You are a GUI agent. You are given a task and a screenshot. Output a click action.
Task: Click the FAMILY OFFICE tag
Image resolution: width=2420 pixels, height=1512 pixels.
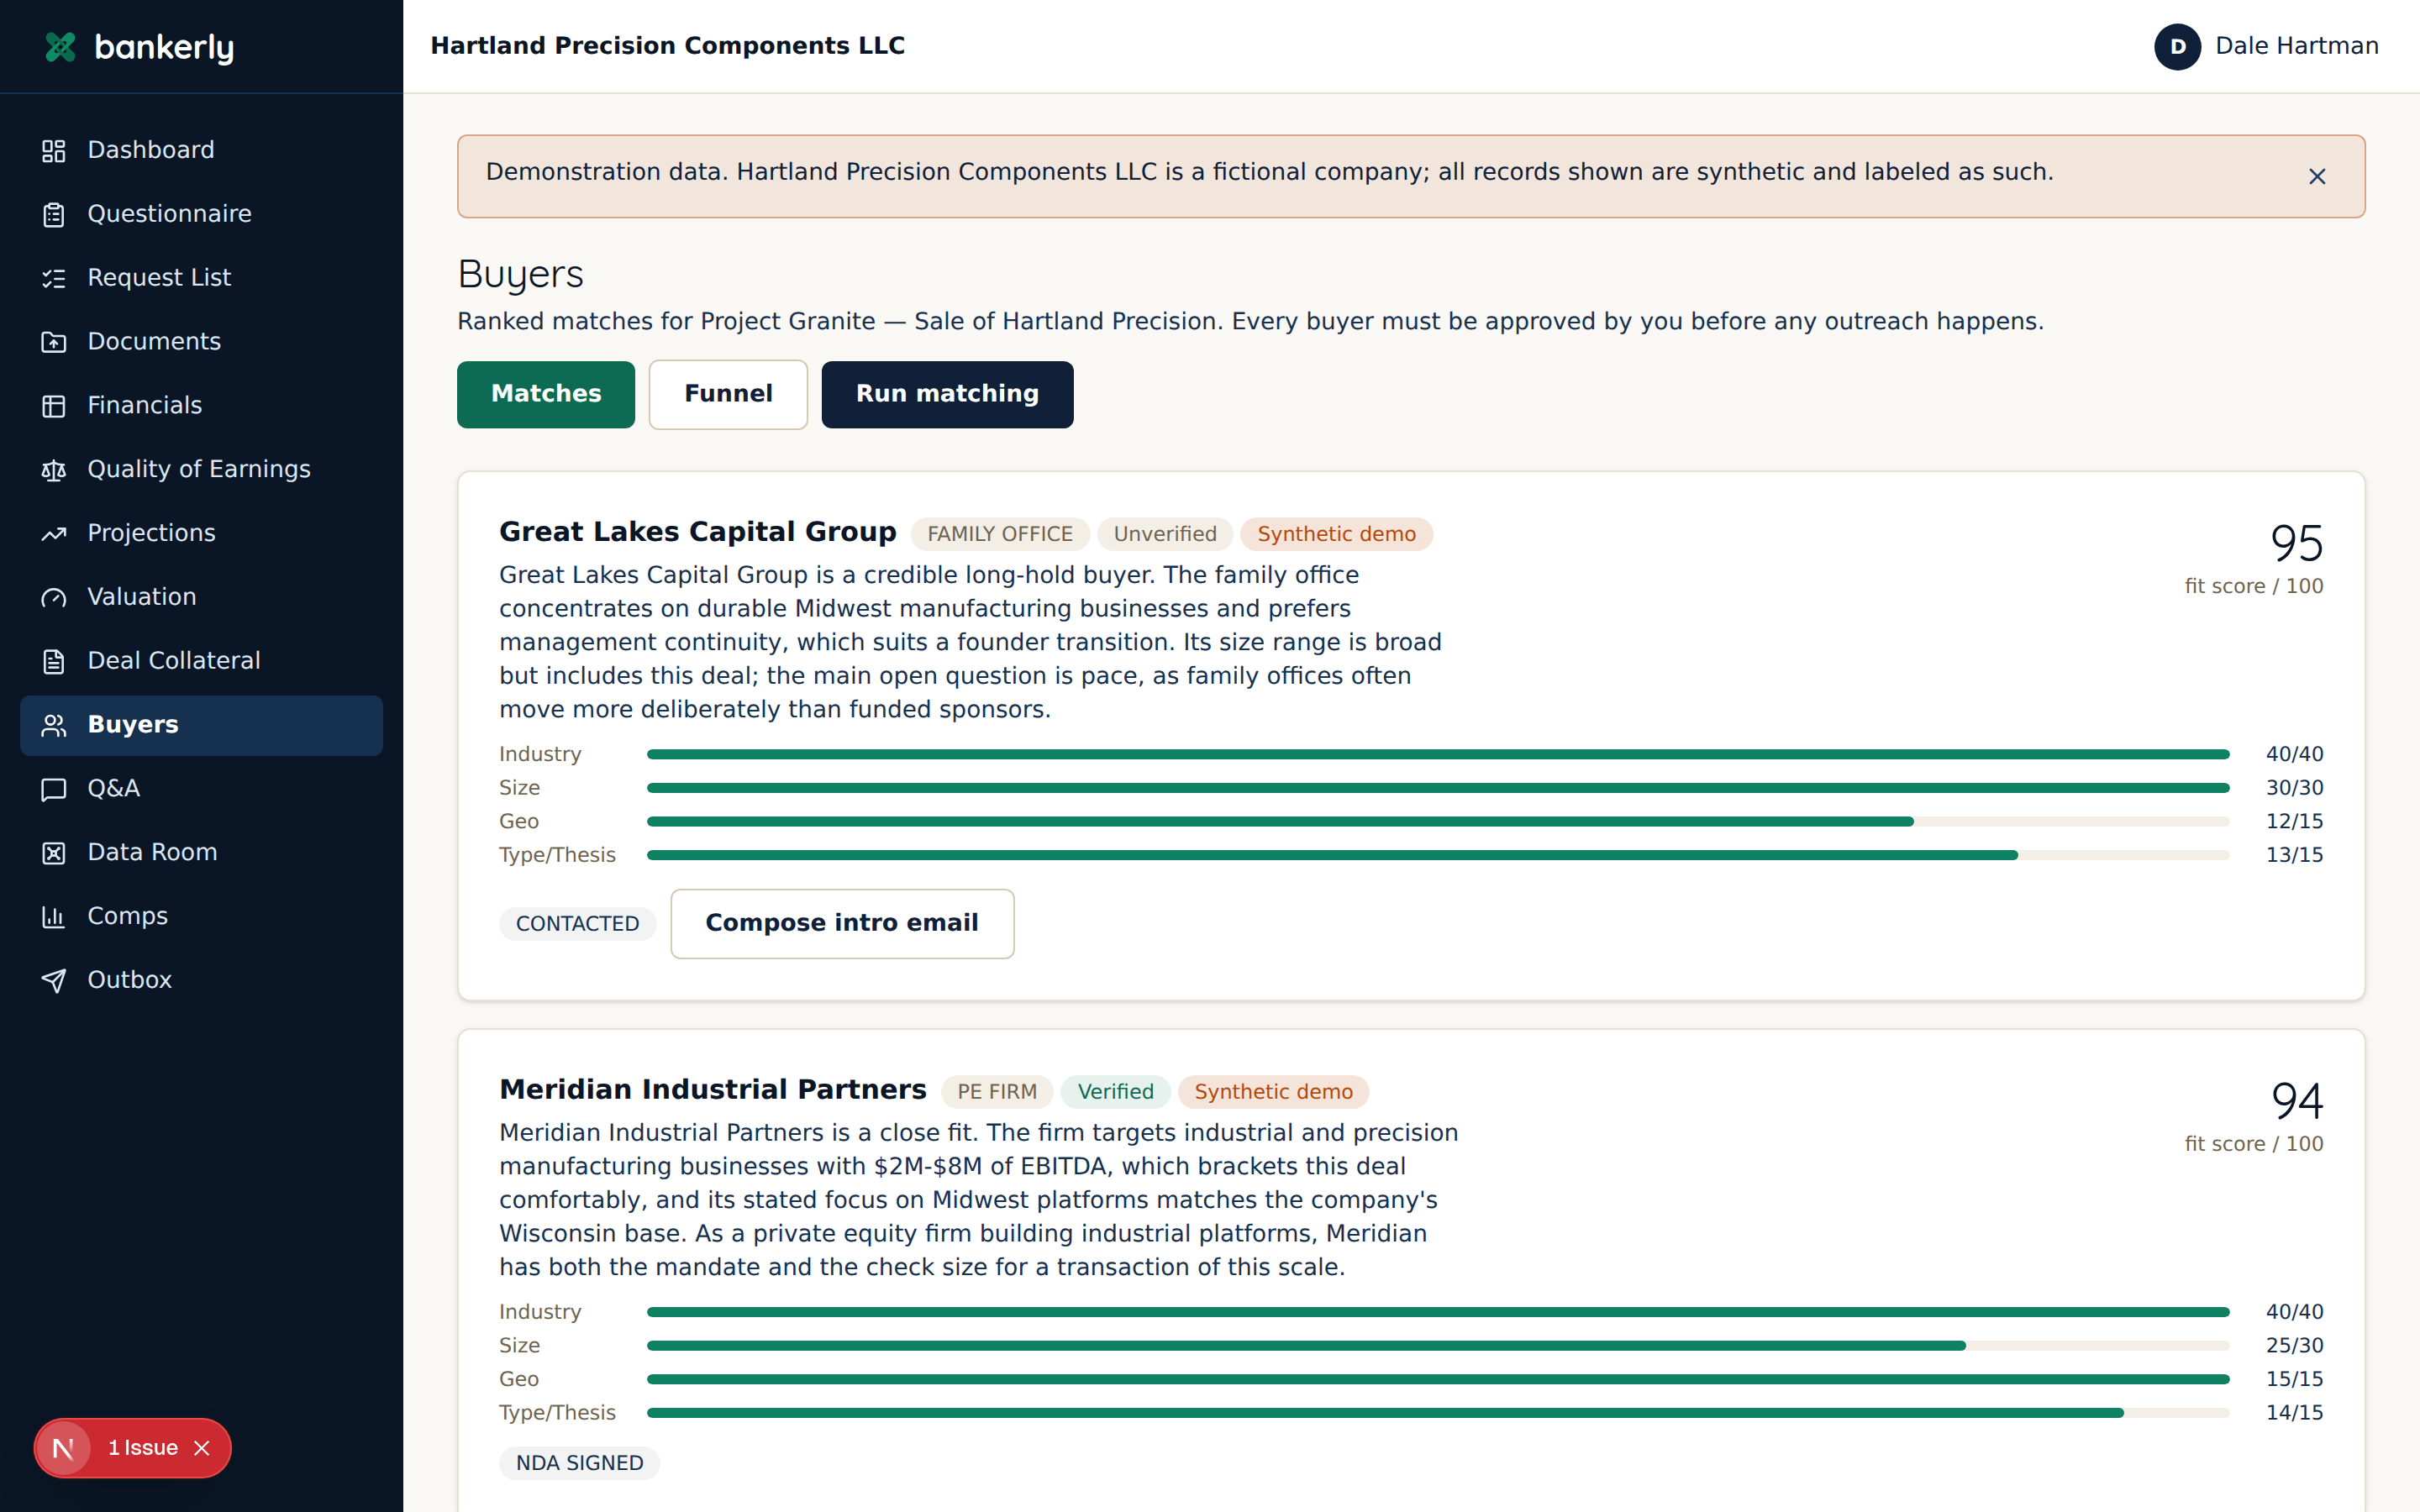(x=1000, y=534)
